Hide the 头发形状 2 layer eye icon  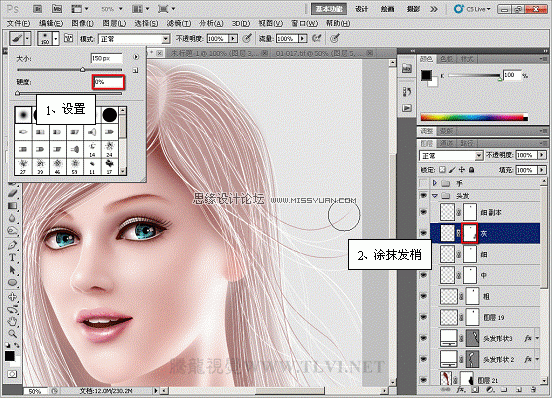pos(424,359)
